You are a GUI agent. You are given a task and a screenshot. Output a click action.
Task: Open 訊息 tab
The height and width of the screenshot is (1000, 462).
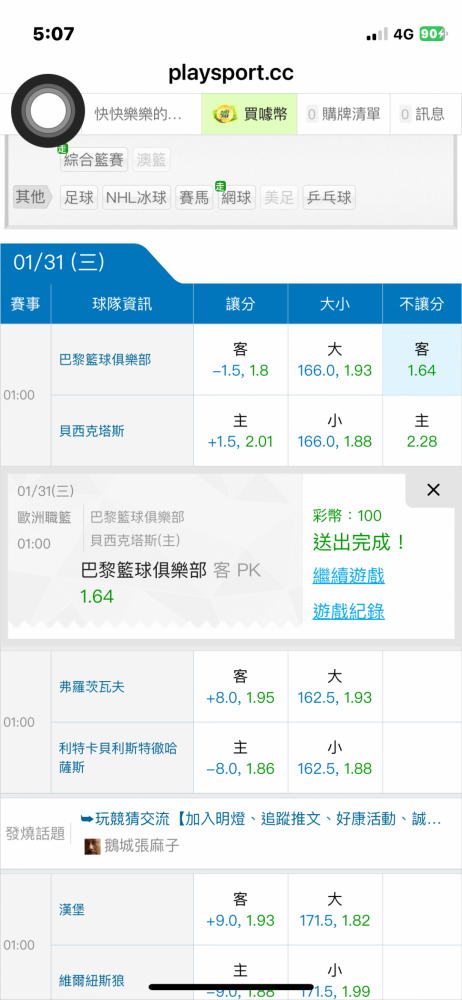pos(422,114)
